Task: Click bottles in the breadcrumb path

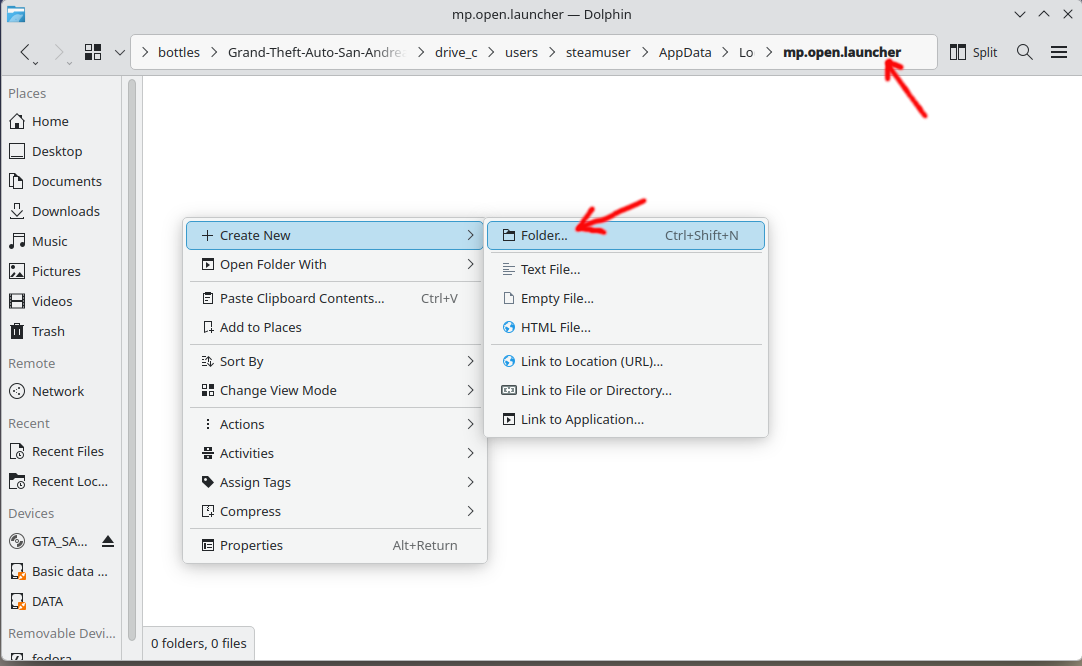Action: click(x=179, y=52)
